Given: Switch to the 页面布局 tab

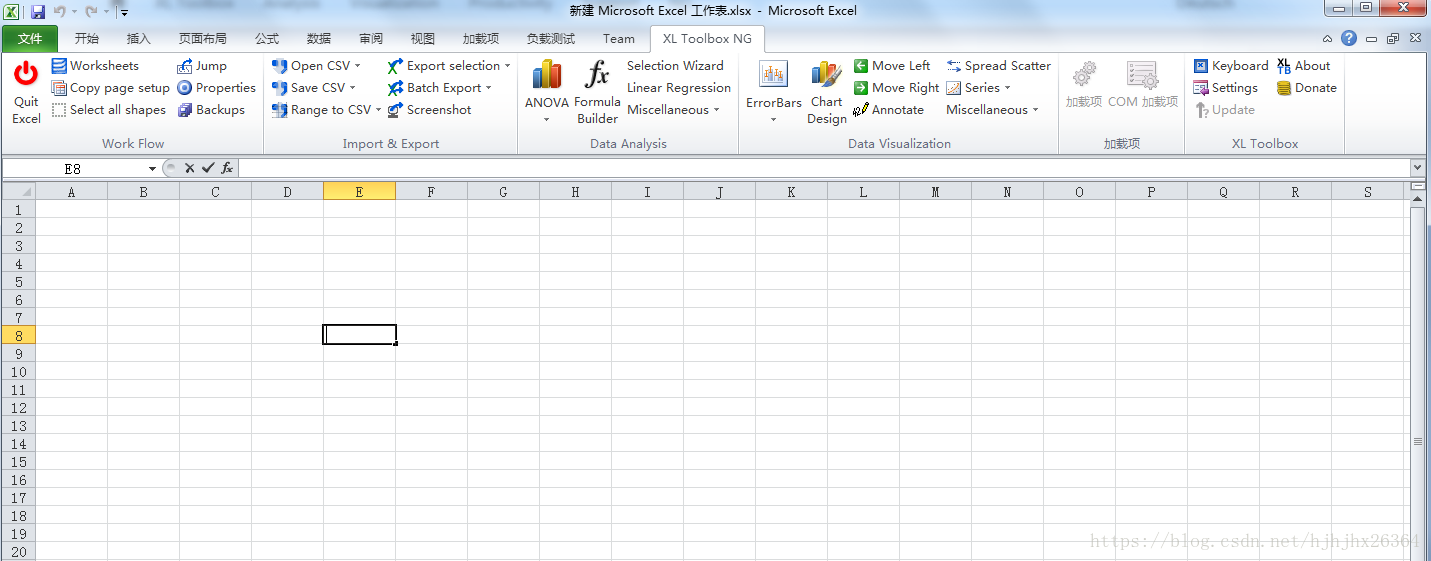Looking at the screenshot, I should pos(203,38).
